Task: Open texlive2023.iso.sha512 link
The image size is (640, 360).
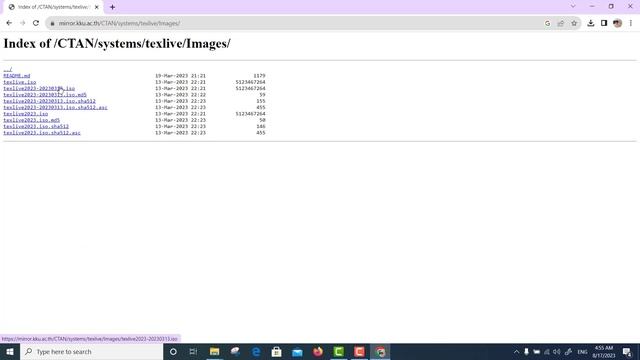Action: pyautogui.click(x=36, y=126)
